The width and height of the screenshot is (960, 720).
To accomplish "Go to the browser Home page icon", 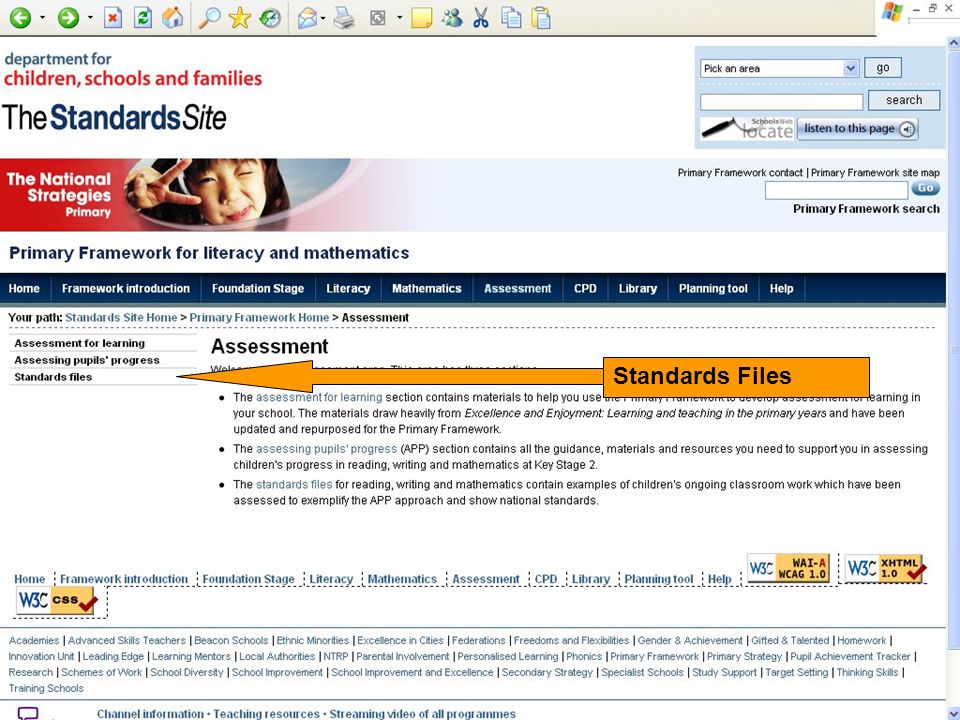I will point(173,18).
